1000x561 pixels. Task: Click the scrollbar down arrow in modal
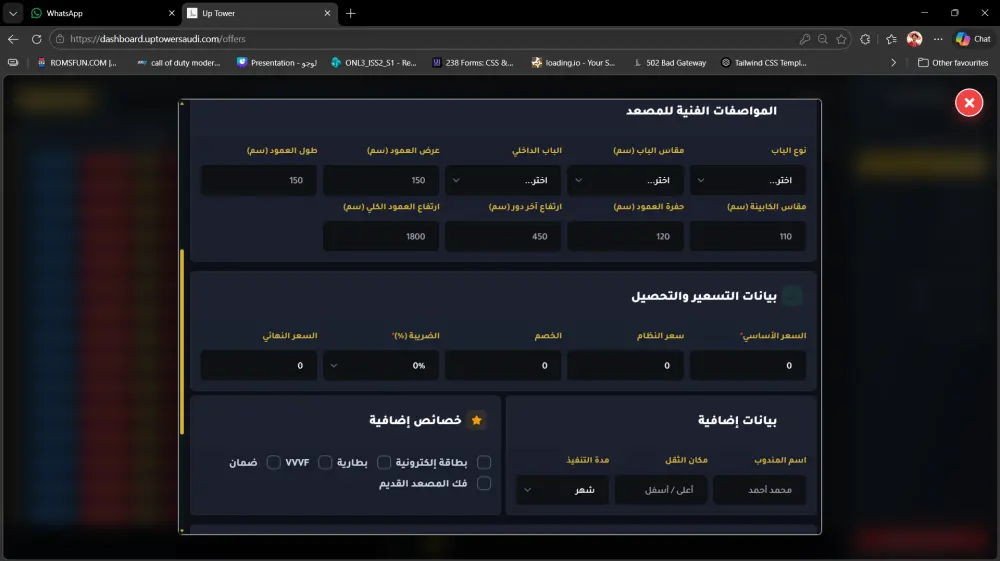182,530
